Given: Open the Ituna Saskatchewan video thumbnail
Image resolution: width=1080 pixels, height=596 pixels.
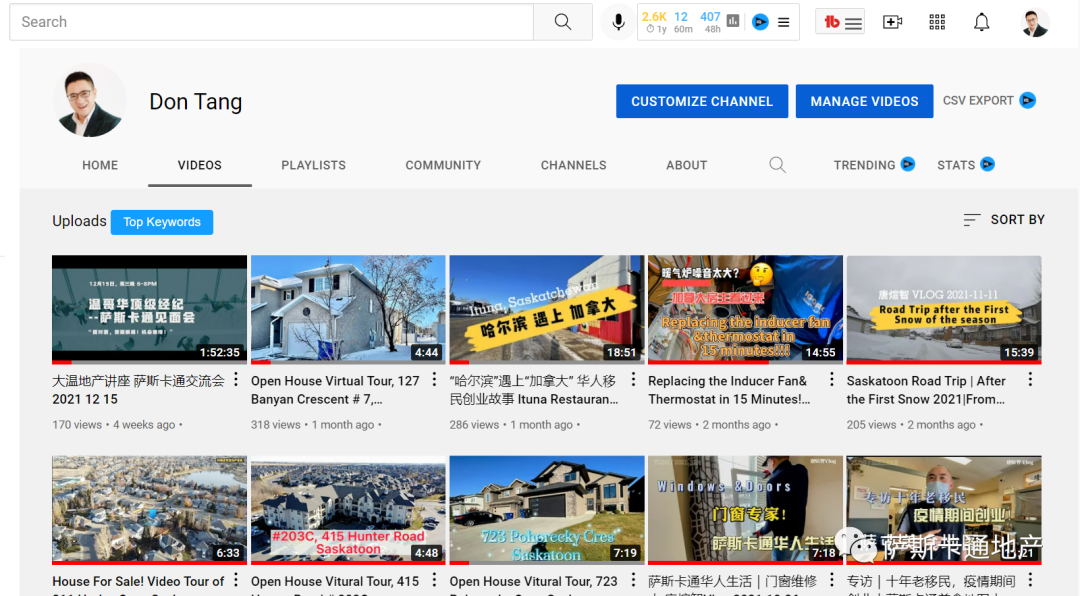Looking at the screenshot, I should (x=547, y=309).
